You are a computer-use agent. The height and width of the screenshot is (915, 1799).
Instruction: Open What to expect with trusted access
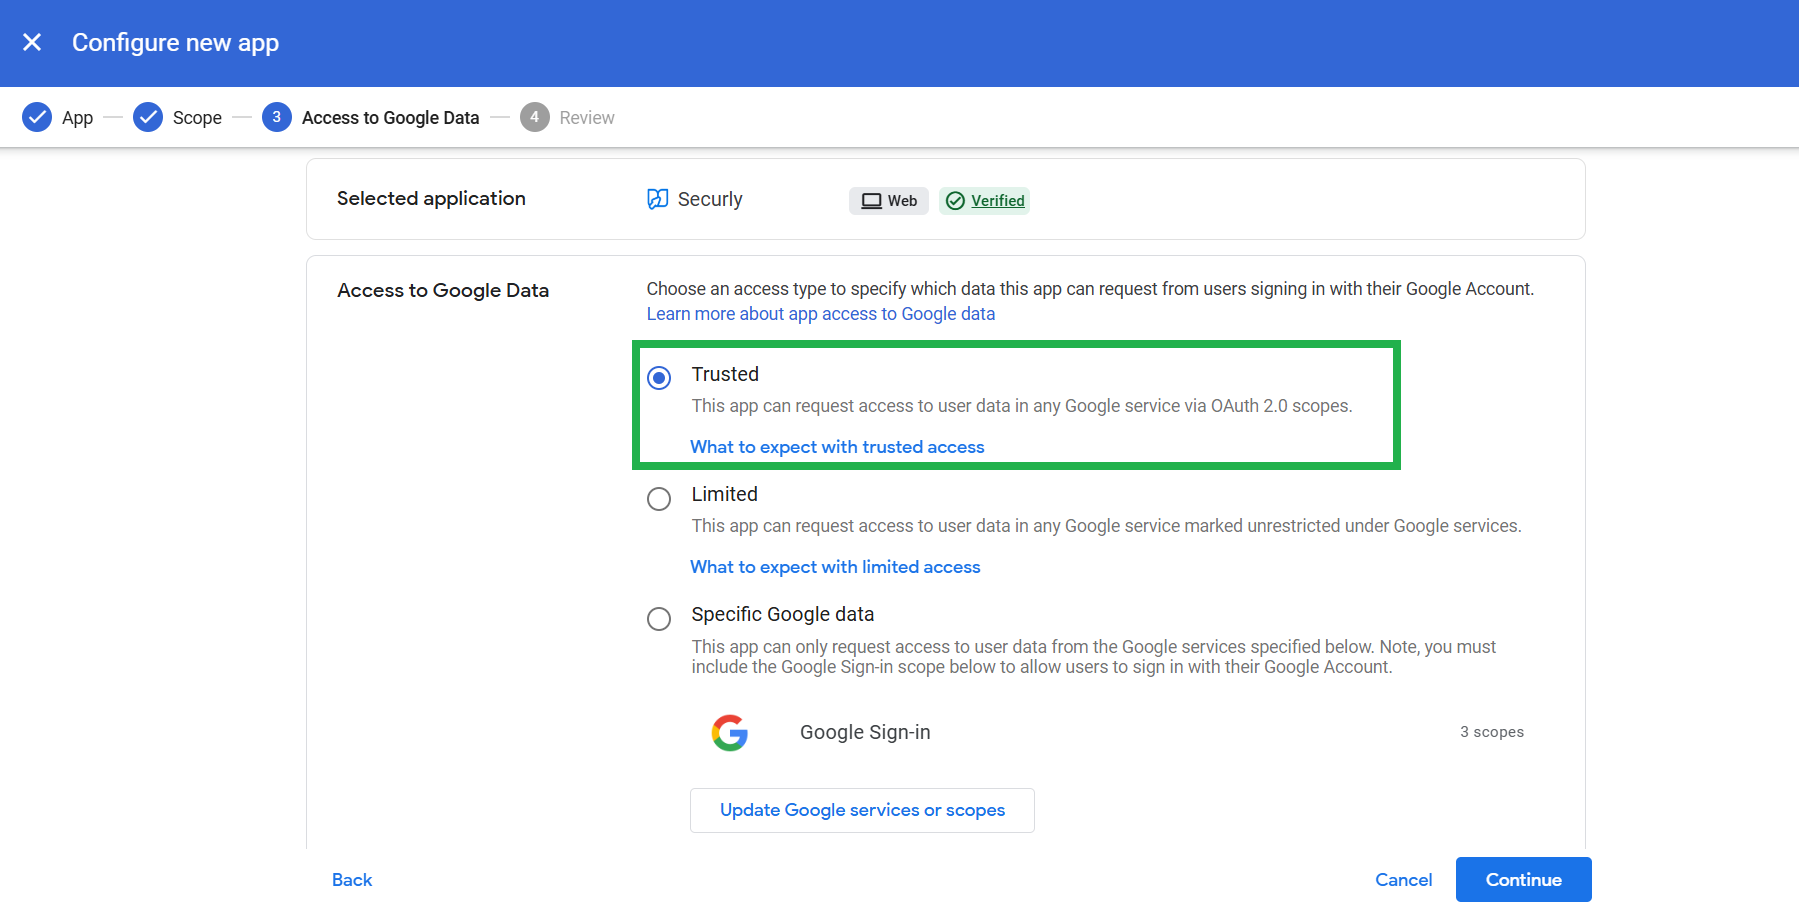tap(837, 447)
